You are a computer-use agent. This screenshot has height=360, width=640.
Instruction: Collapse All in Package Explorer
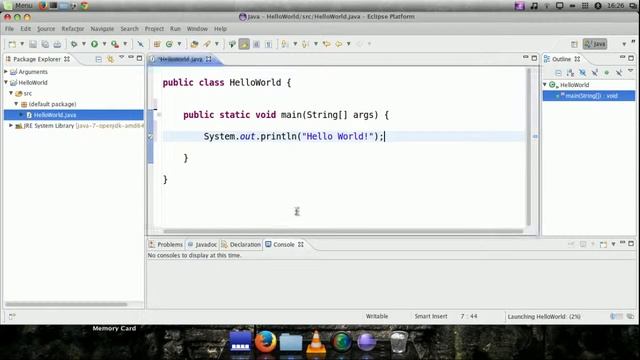coord(98,59)
